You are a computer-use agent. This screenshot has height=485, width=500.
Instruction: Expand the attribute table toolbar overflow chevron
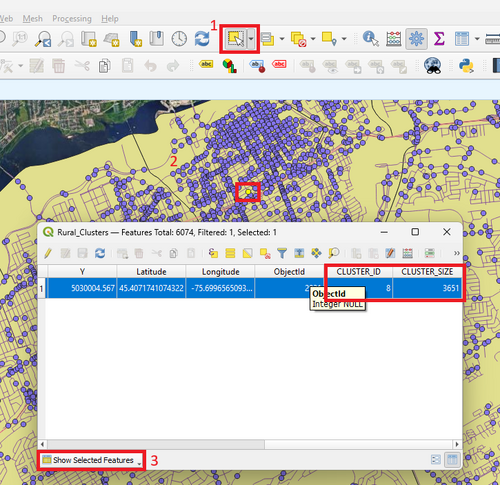click(457, 253)
